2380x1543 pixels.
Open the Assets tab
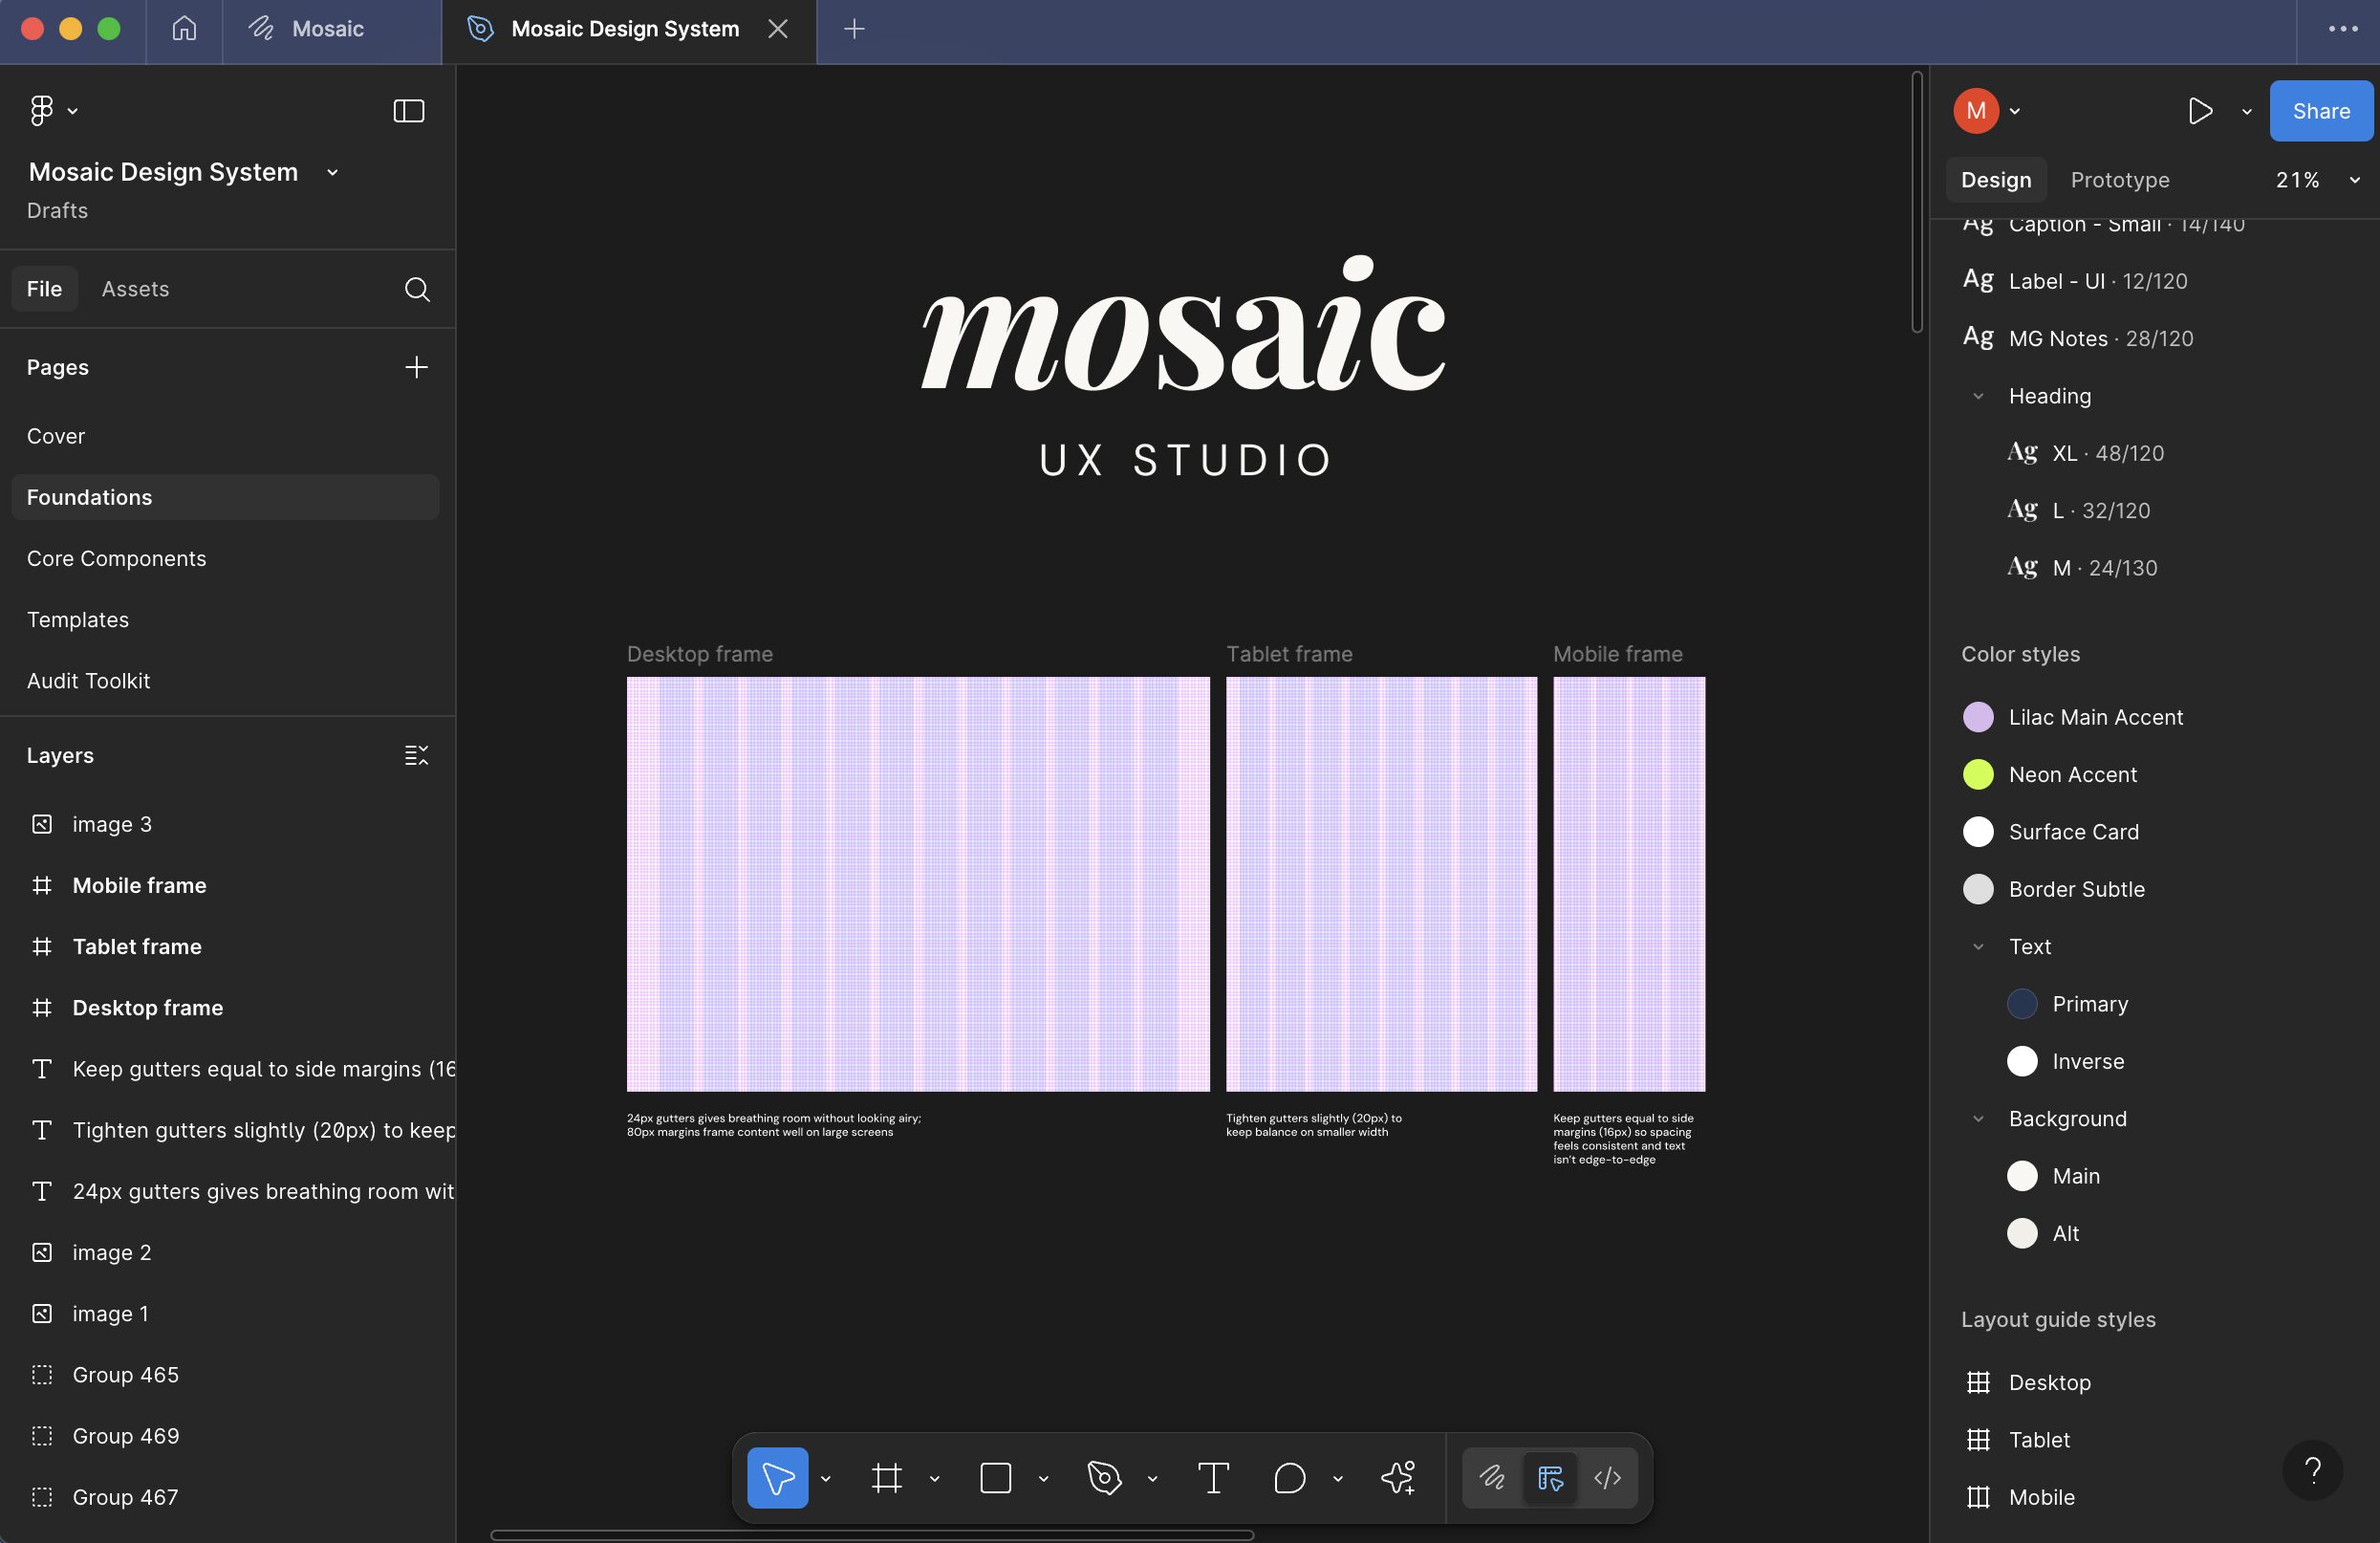tap(135, 289)
